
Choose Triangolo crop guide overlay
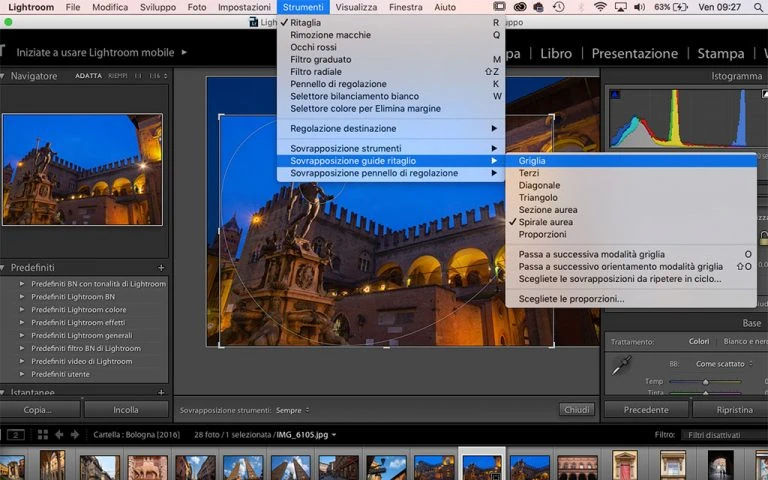(x=631, y=197)
